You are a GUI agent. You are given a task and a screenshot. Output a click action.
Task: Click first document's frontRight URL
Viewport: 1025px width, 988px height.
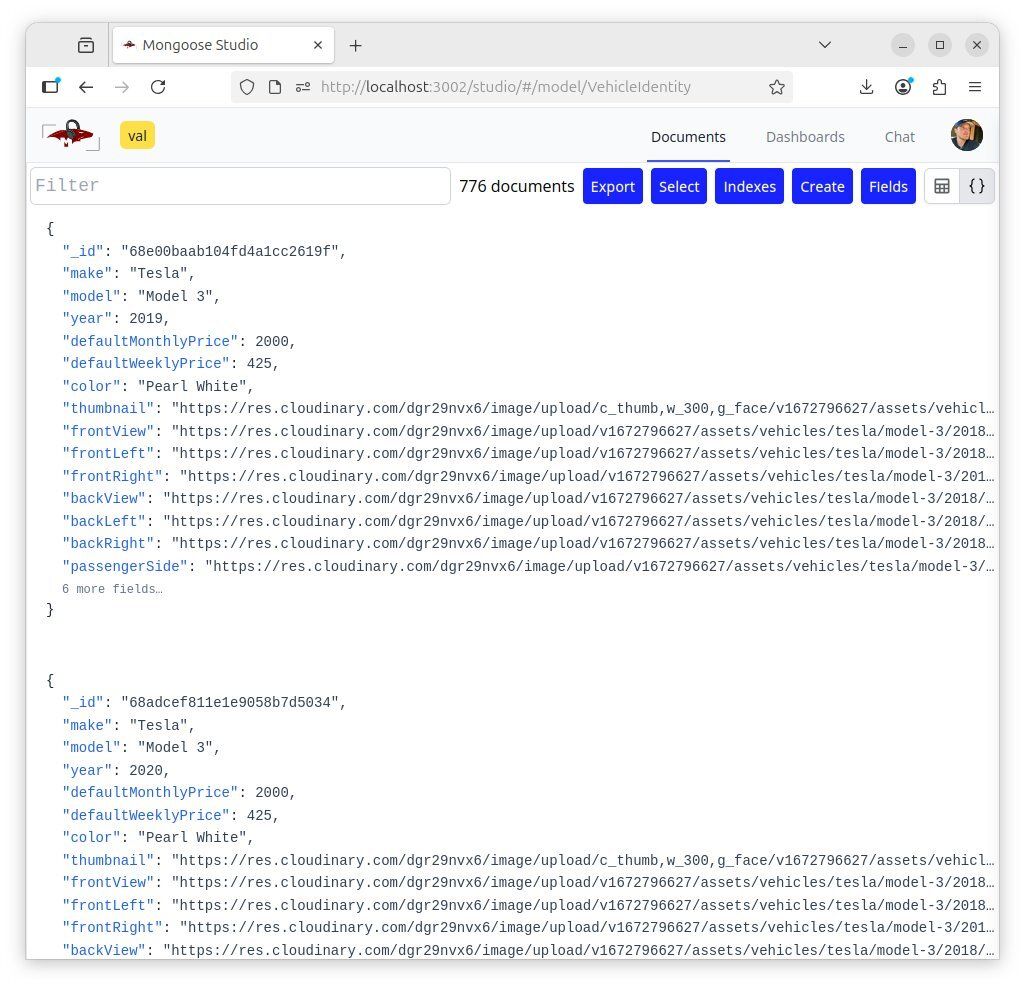pos(587,477)
